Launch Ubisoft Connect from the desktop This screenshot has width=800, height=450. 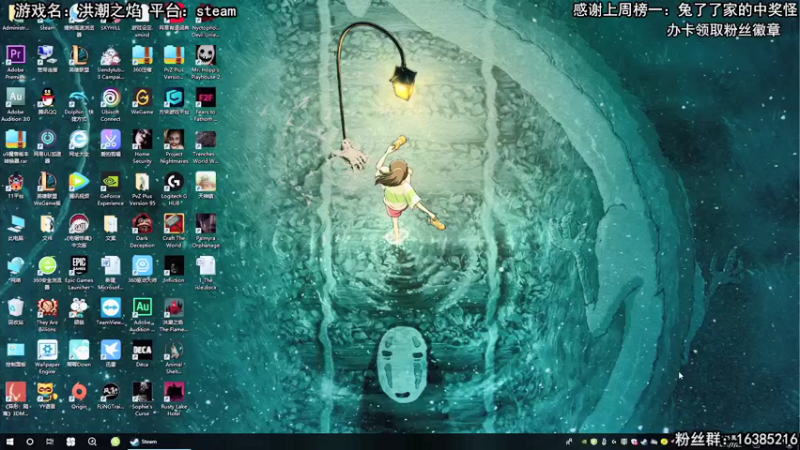coord(110,105)
